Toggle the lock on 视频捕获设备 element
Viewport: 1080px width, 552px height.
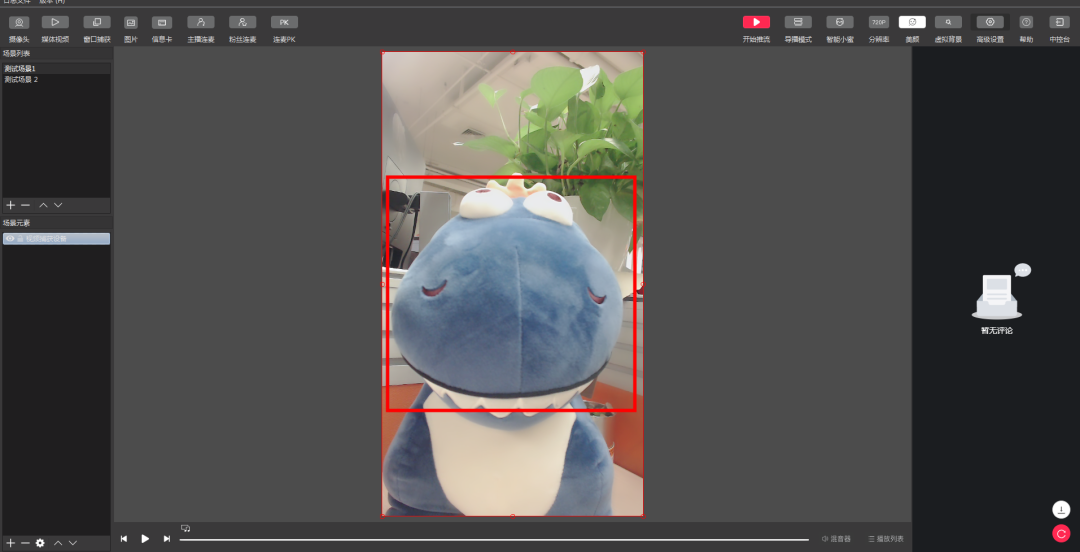tap(20, 238)
